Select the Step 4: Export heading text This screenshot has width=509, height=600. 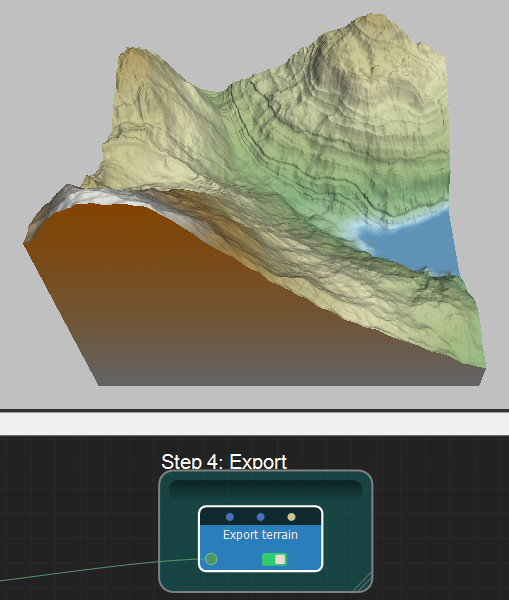click(x=224, y=461)
